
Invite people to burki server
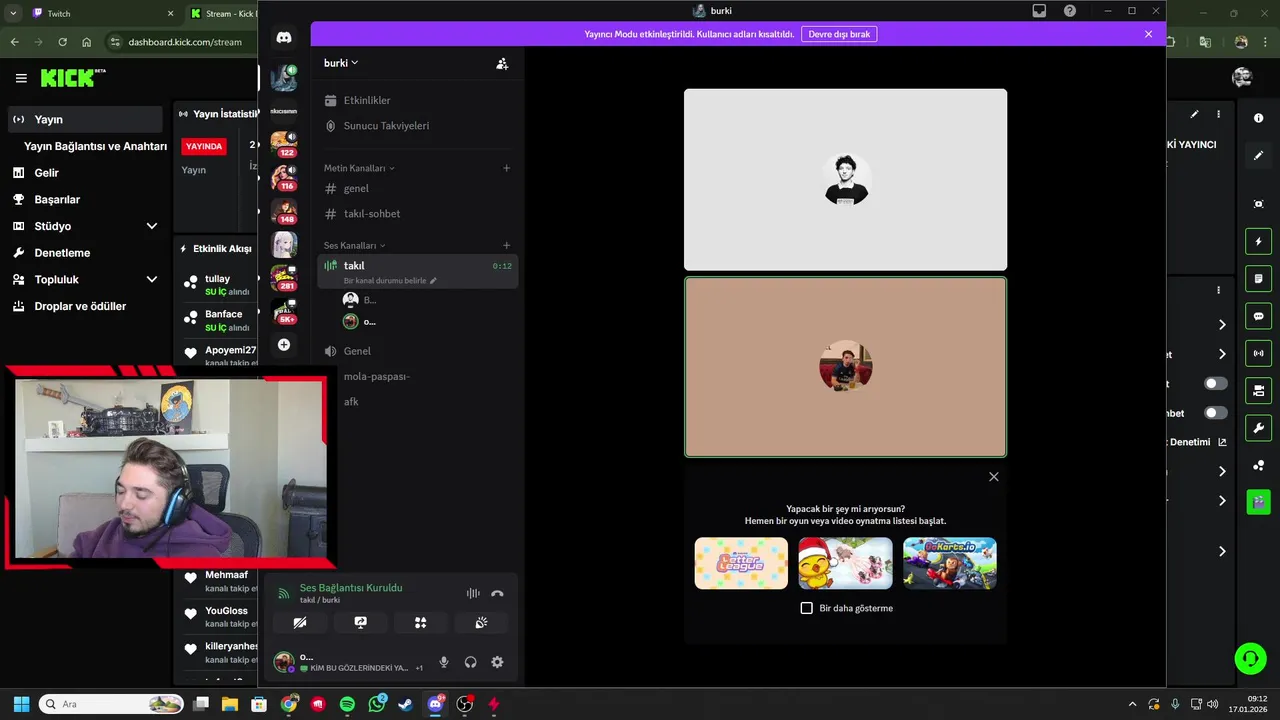(x=502, y=63)
